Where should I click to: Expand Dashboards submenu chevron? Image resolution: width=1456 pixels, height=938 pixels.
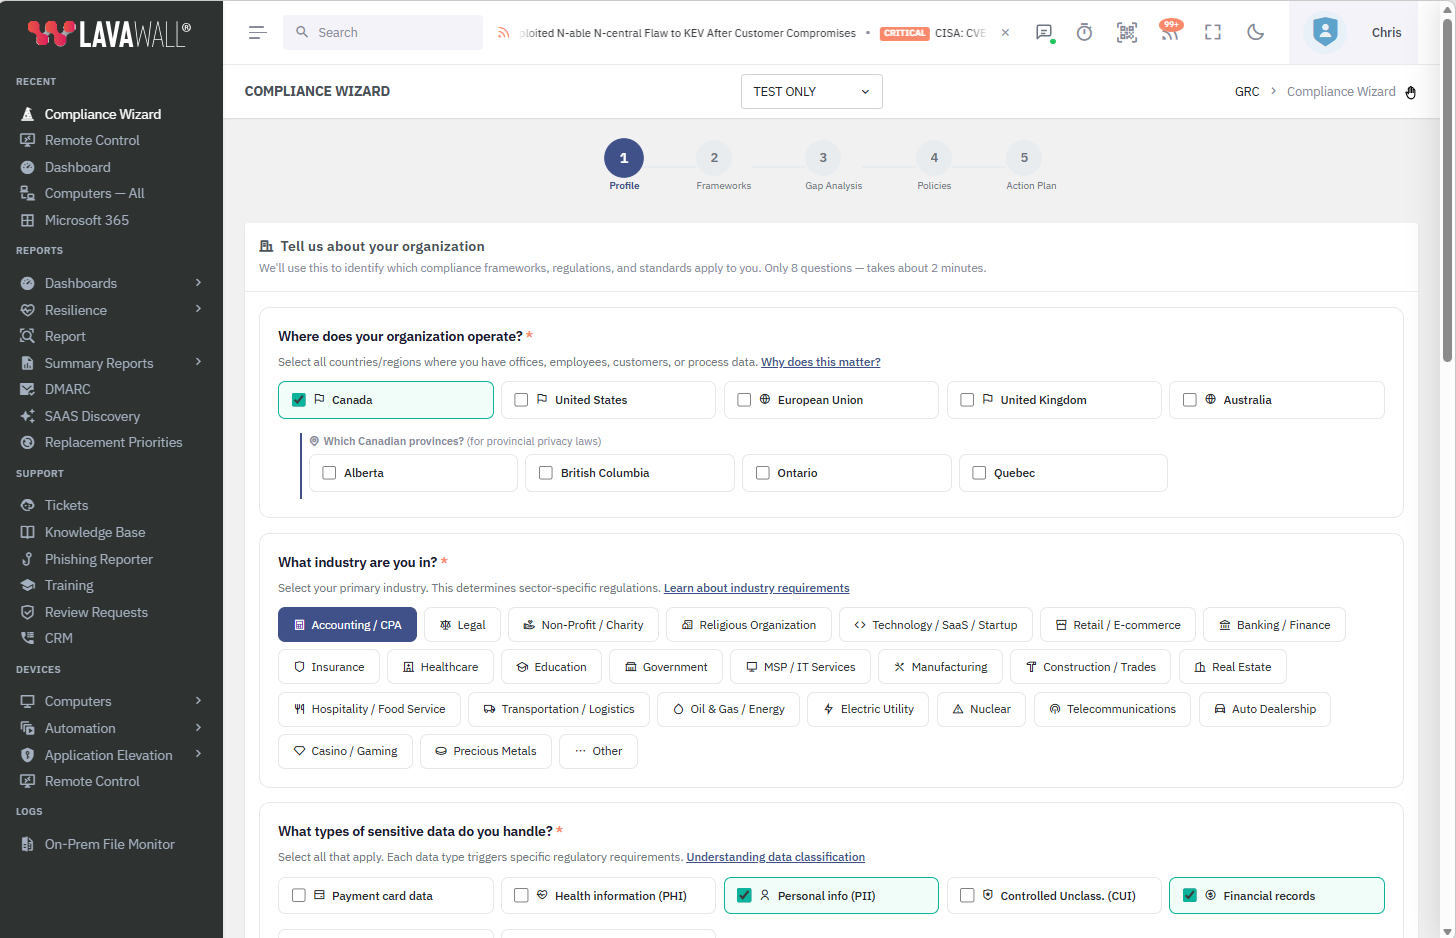click(x=198, y=282)
